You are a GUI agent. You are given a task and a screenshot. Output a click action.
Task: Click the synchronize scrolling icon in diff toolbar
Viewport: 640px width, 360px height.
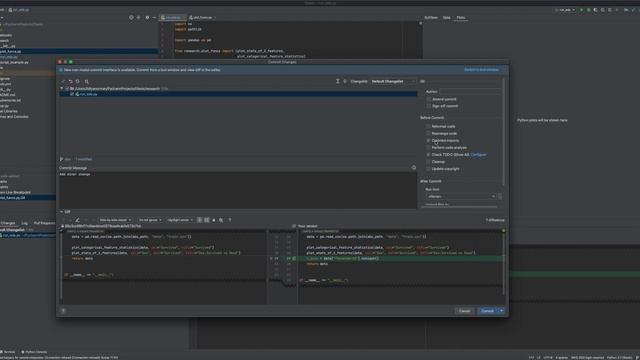point(207,220)
